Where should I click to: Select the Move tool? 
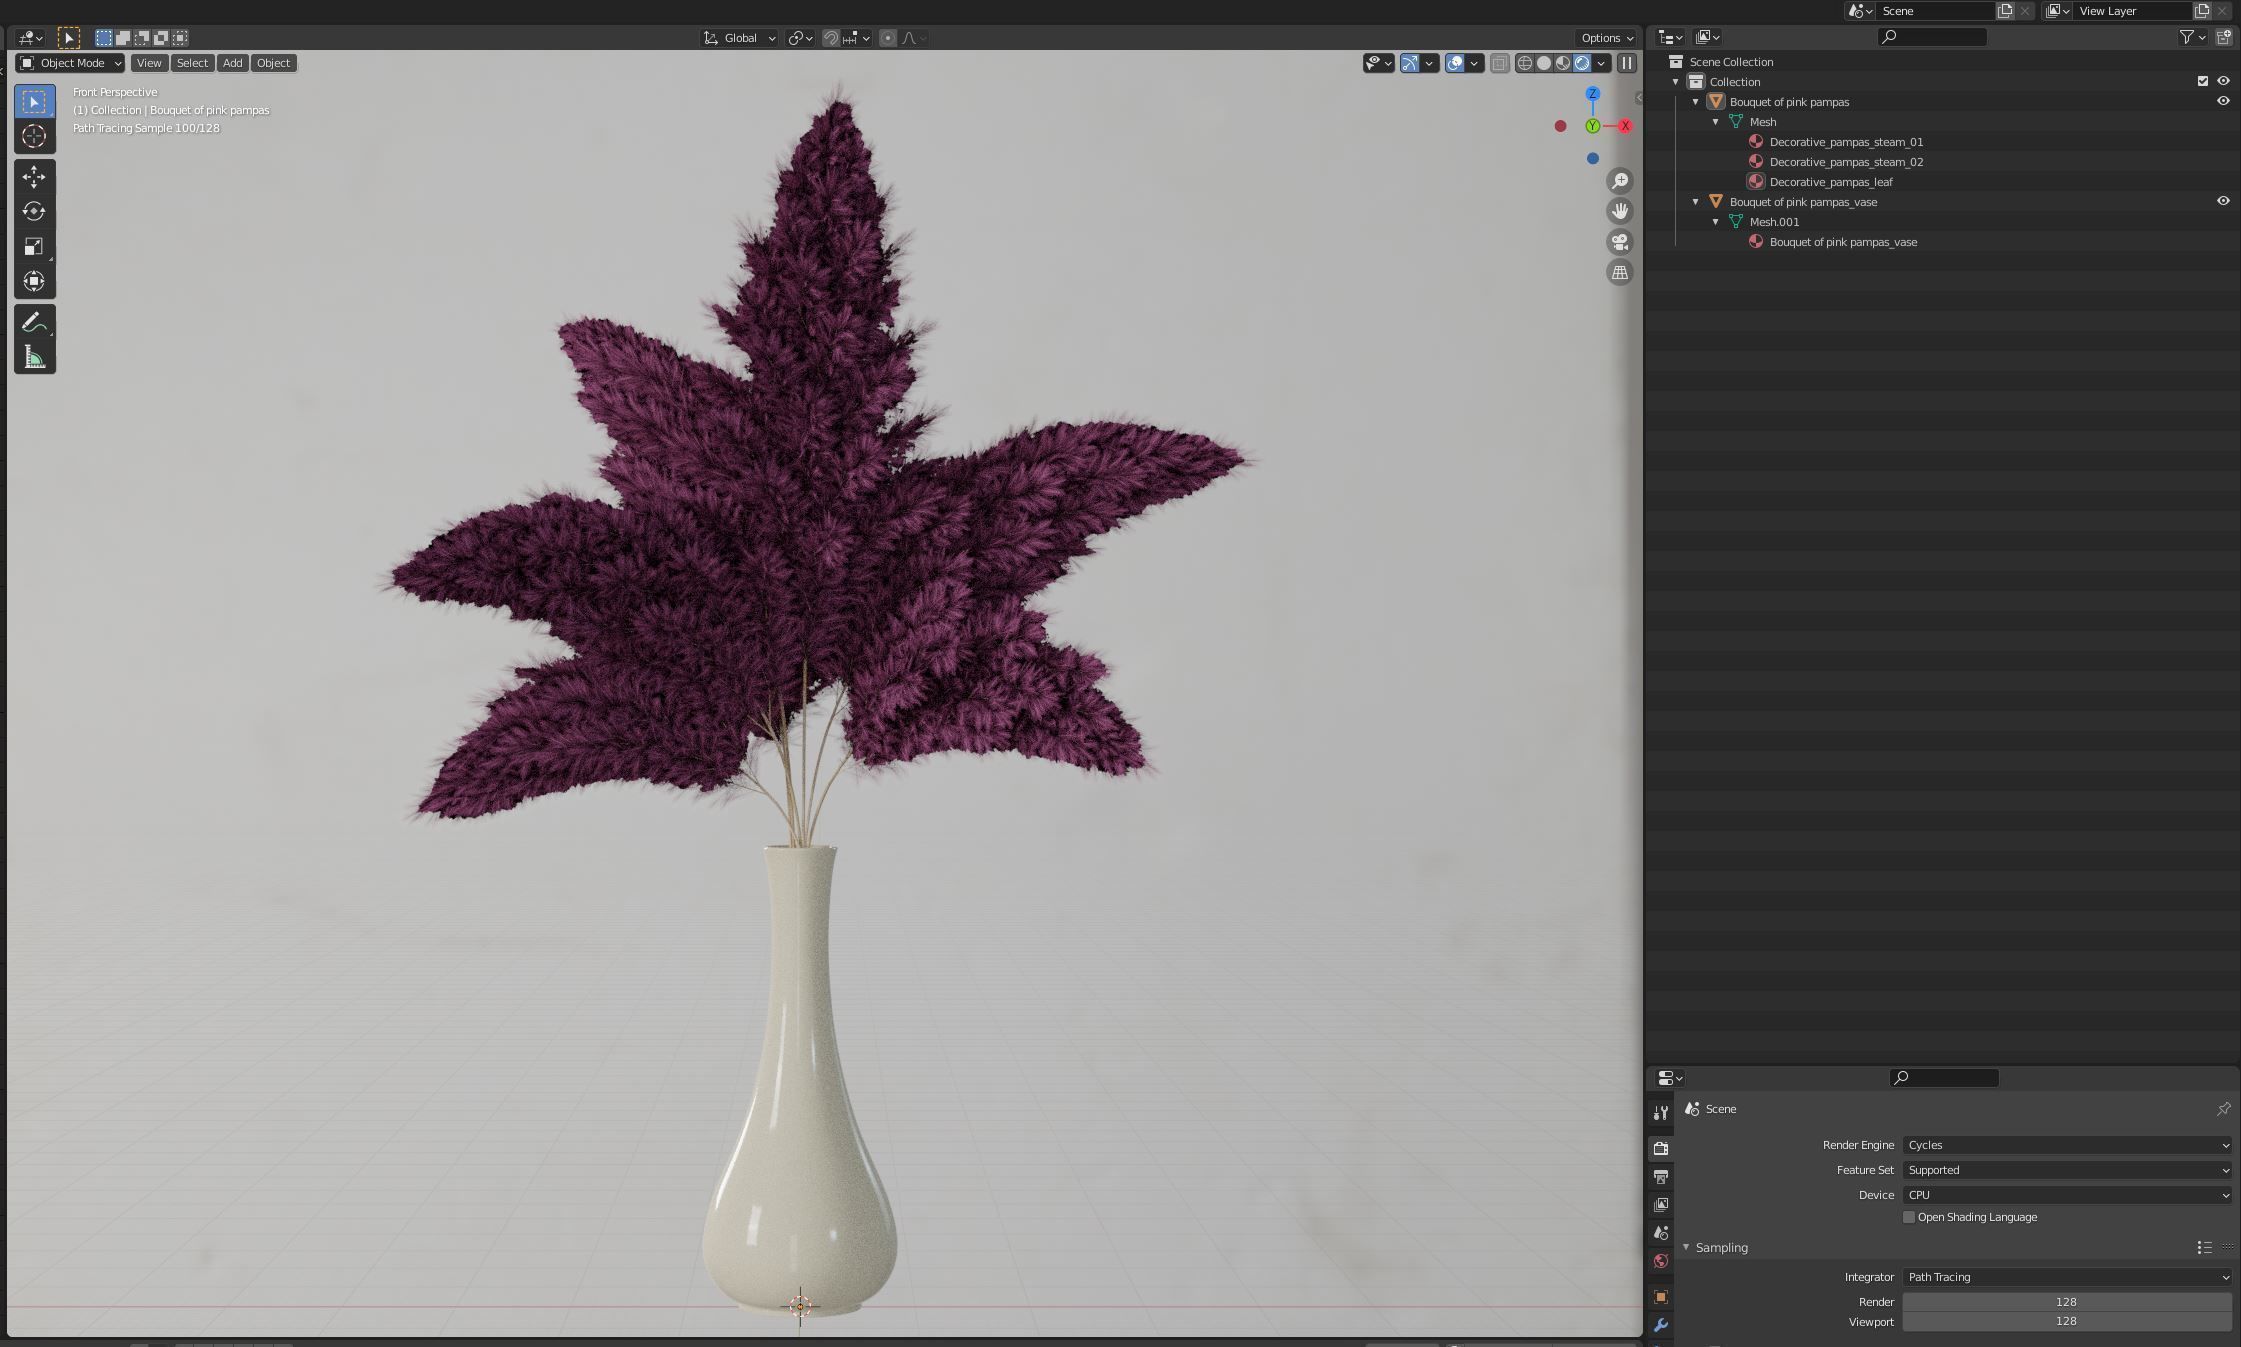(34, 177)
